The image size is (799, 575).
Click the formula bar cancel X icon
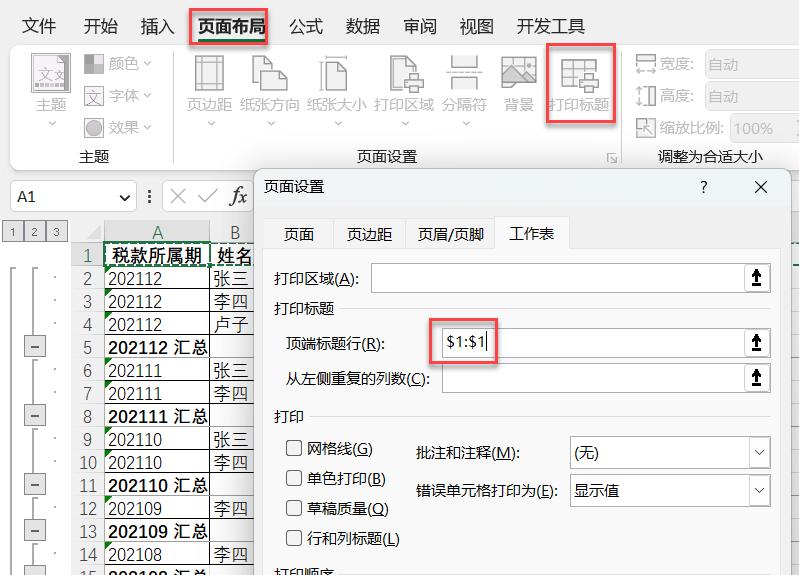point(178,196)
